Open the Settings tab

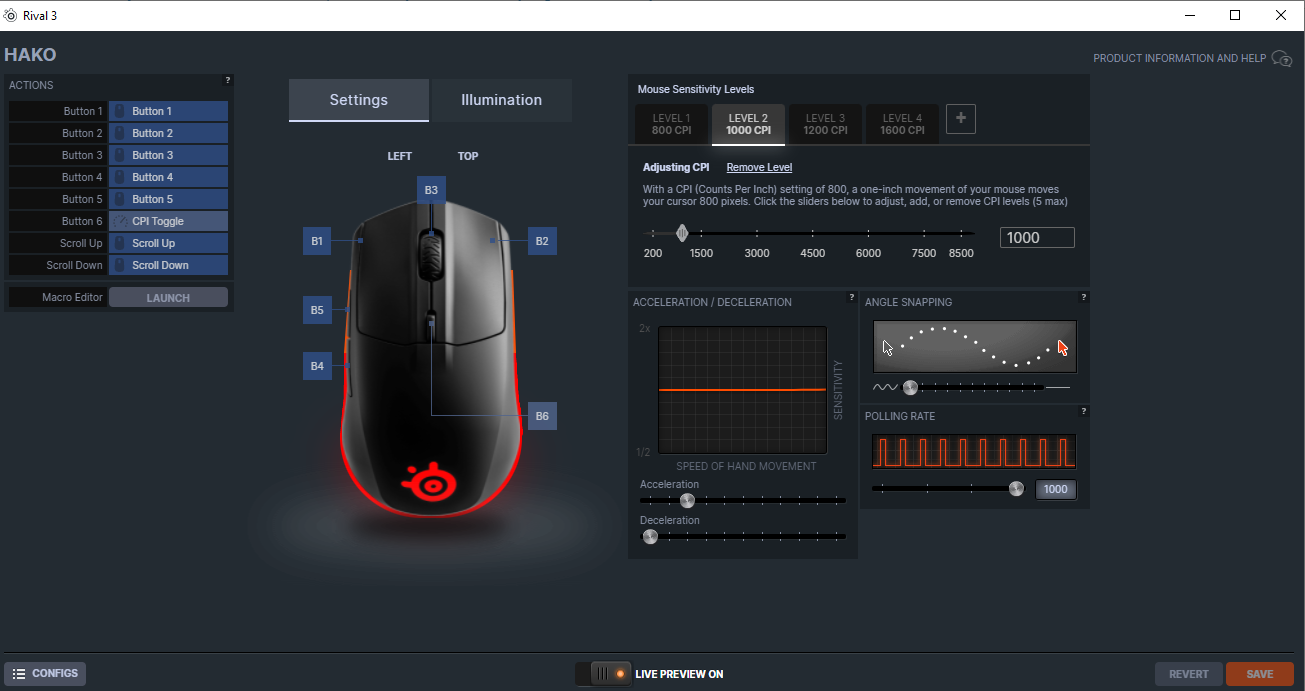(359, 100)
